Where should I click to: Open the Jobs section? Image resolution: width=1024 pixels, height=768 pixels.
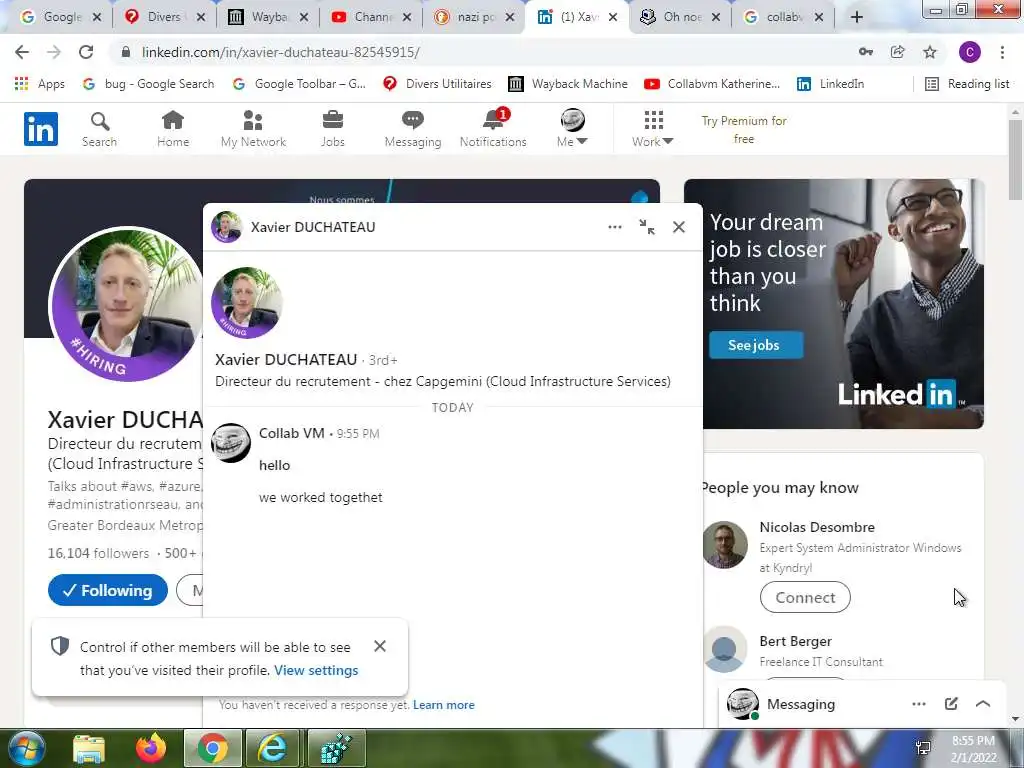tap(332, 129)
